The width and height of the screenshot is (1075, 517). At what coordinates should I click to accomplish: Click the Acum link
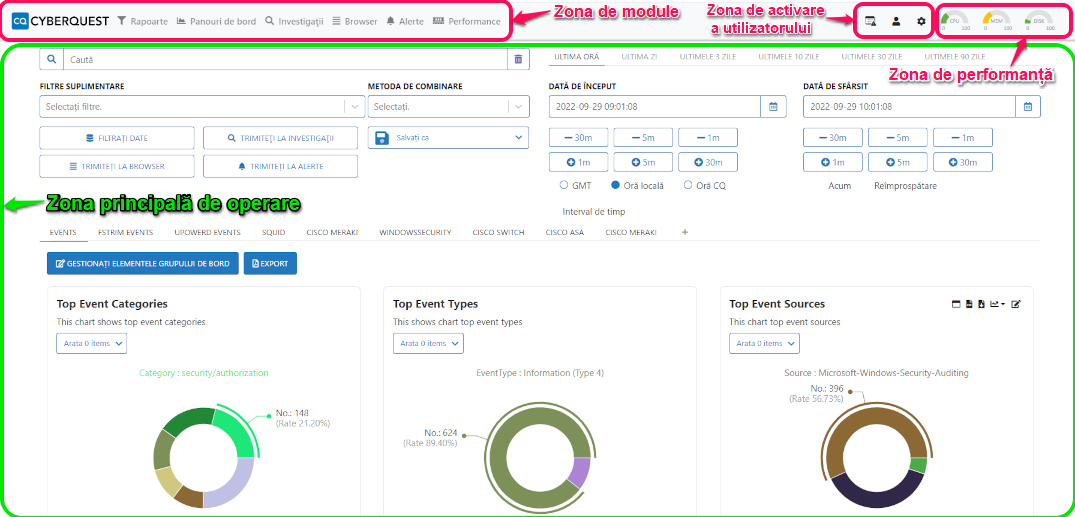point(839,186)
